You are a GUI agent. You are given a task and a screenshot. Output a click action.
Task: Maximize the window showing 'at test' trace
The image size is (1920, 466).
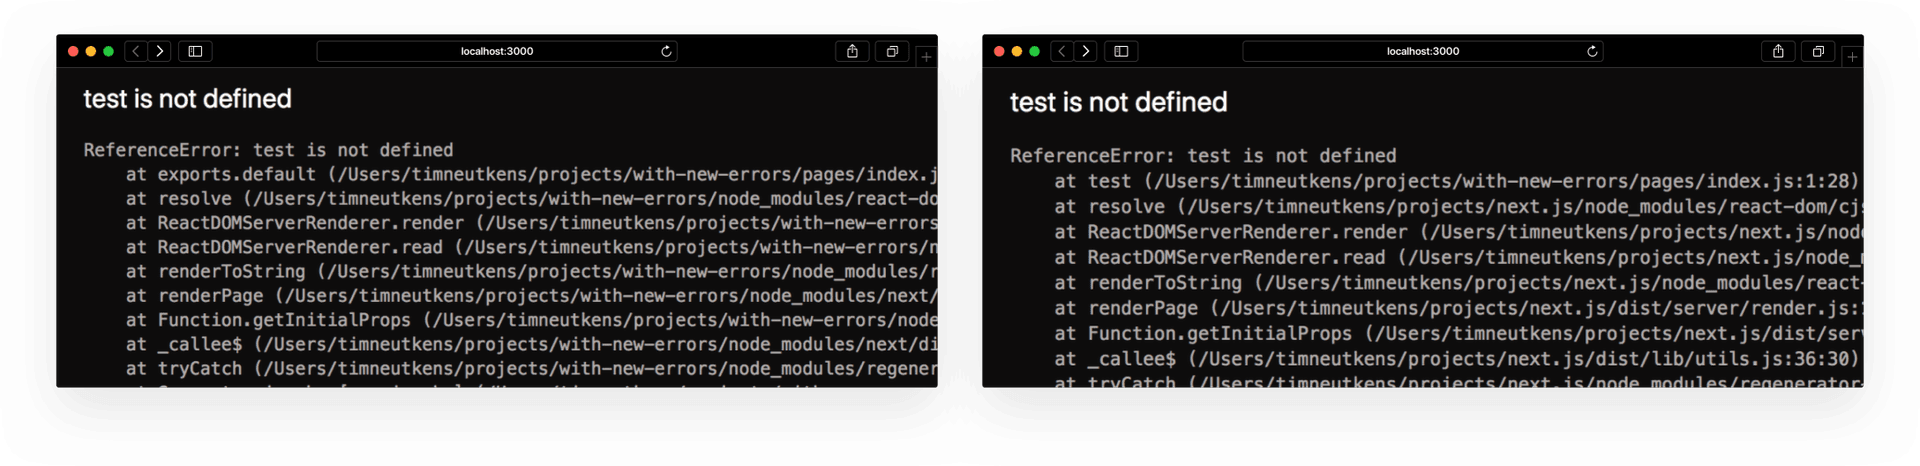point(1035,51)
